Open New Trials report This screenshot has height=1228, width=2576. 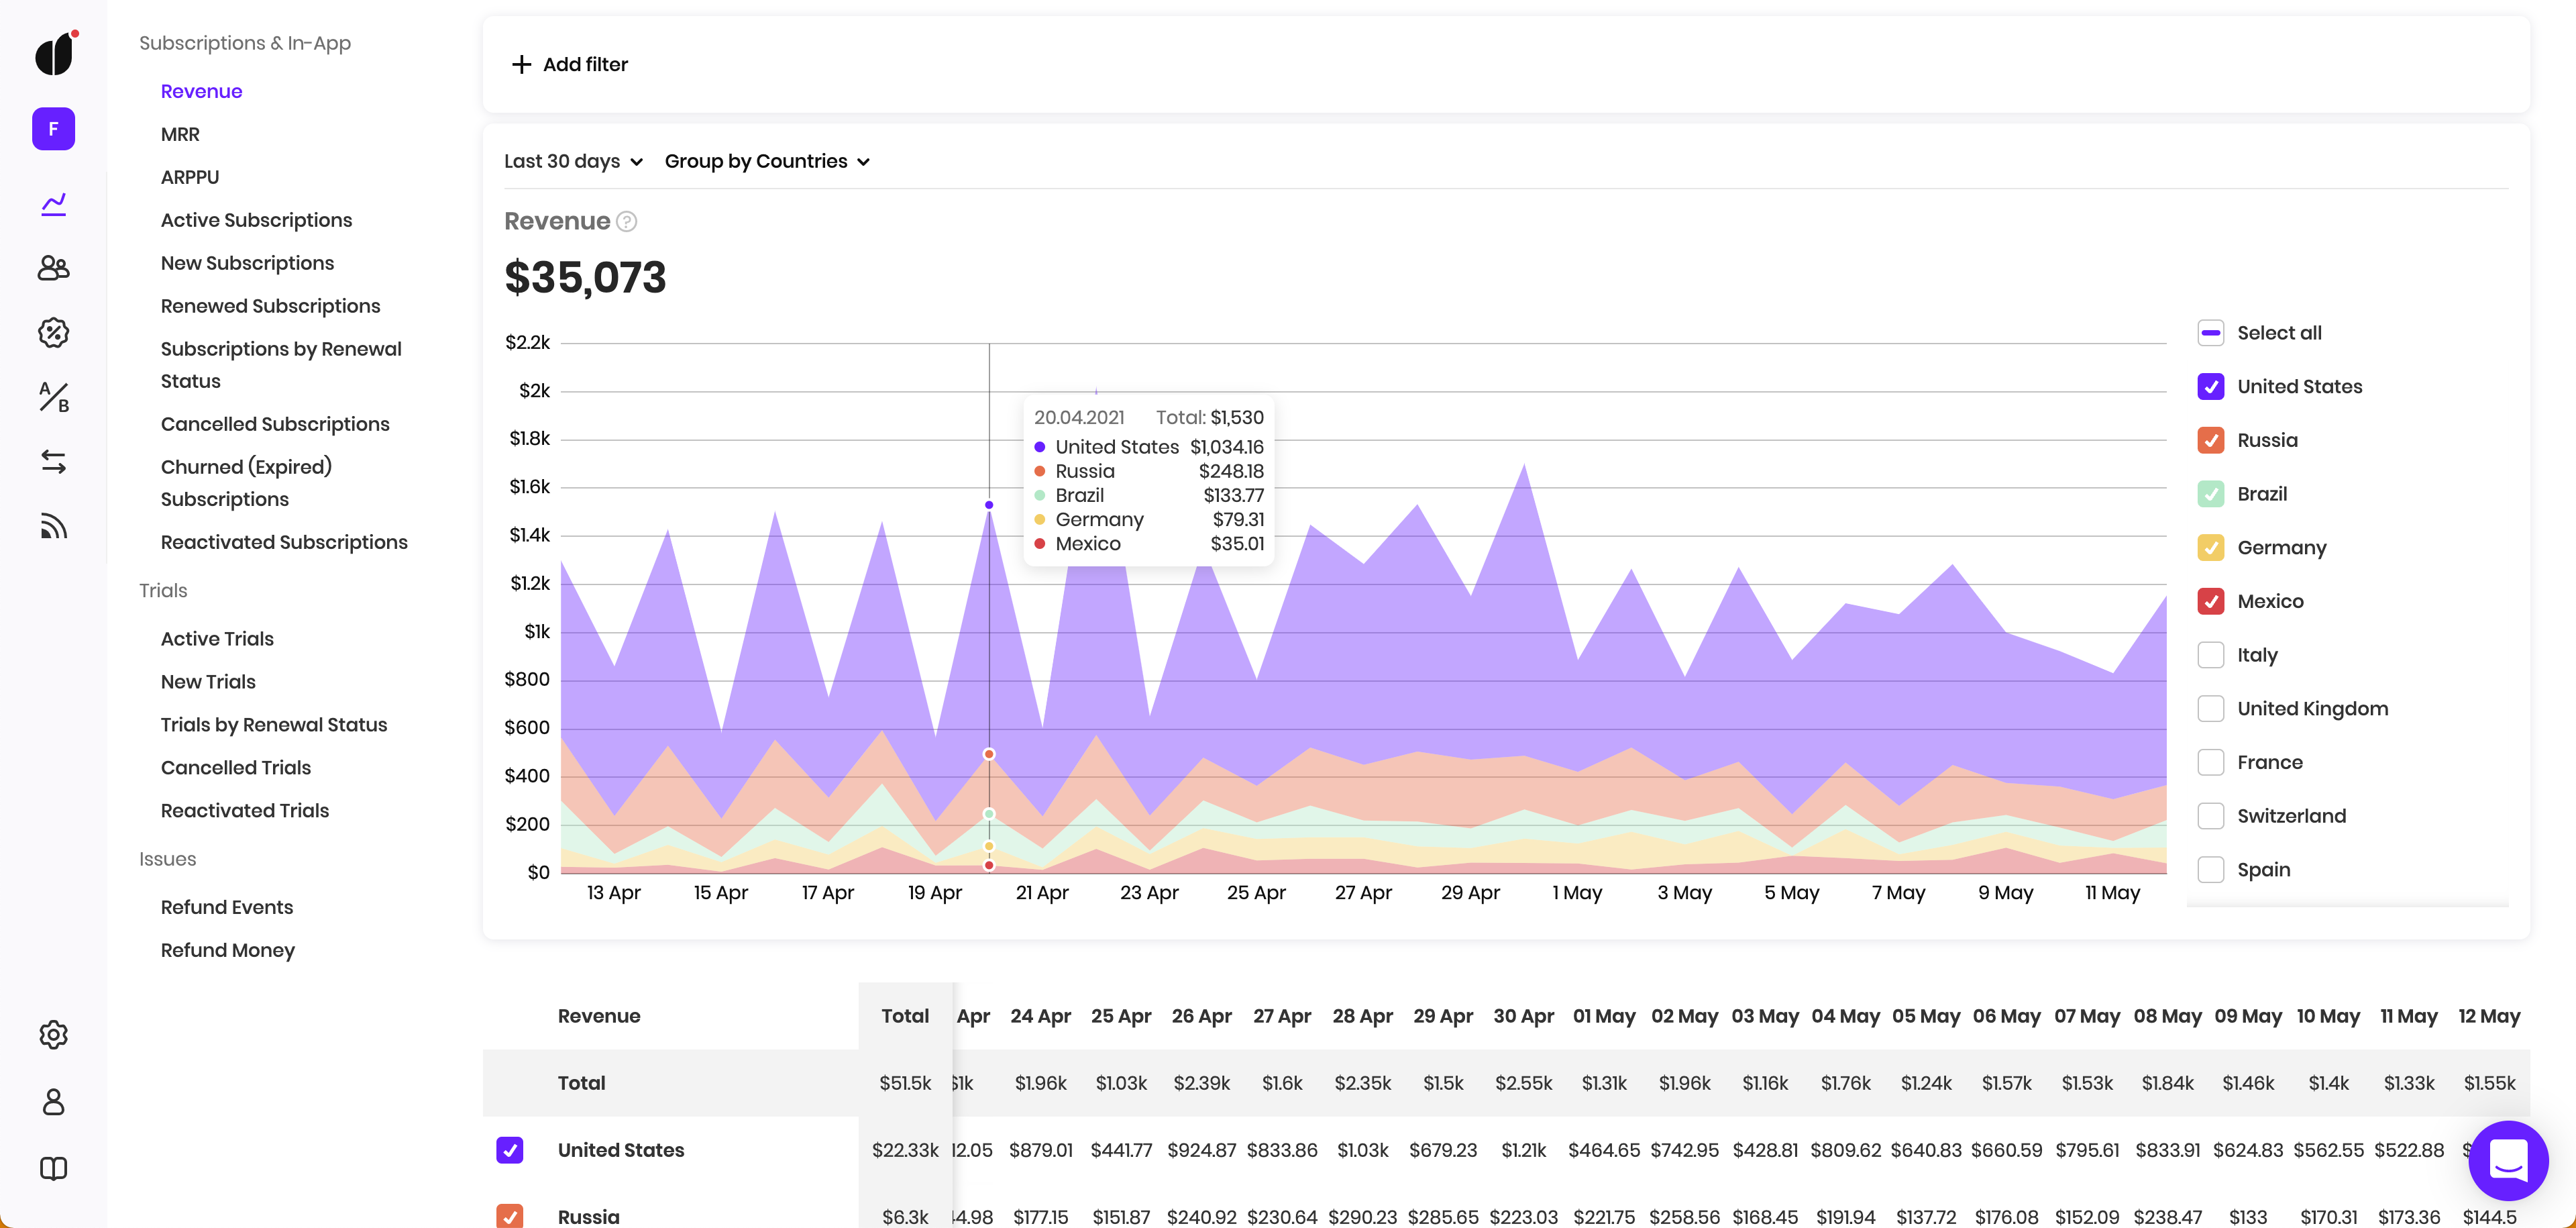pos(208,682)
